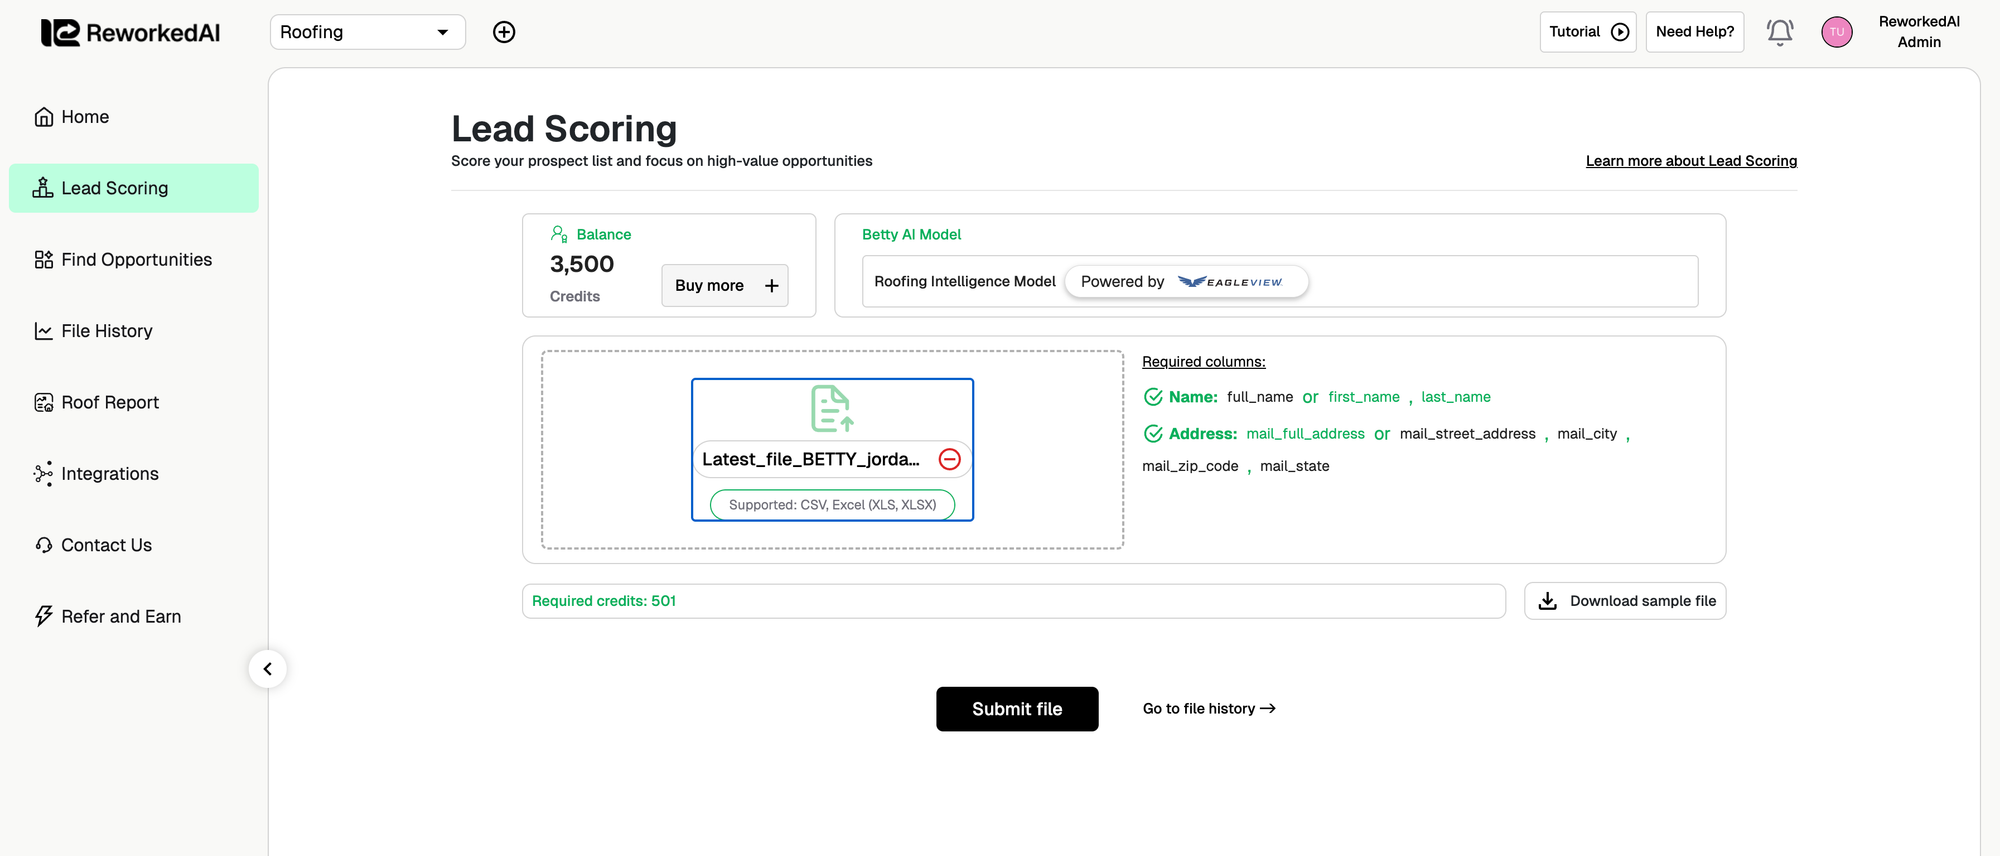Follow the Learn more about Lead Scoring link

pos(1691,161)
